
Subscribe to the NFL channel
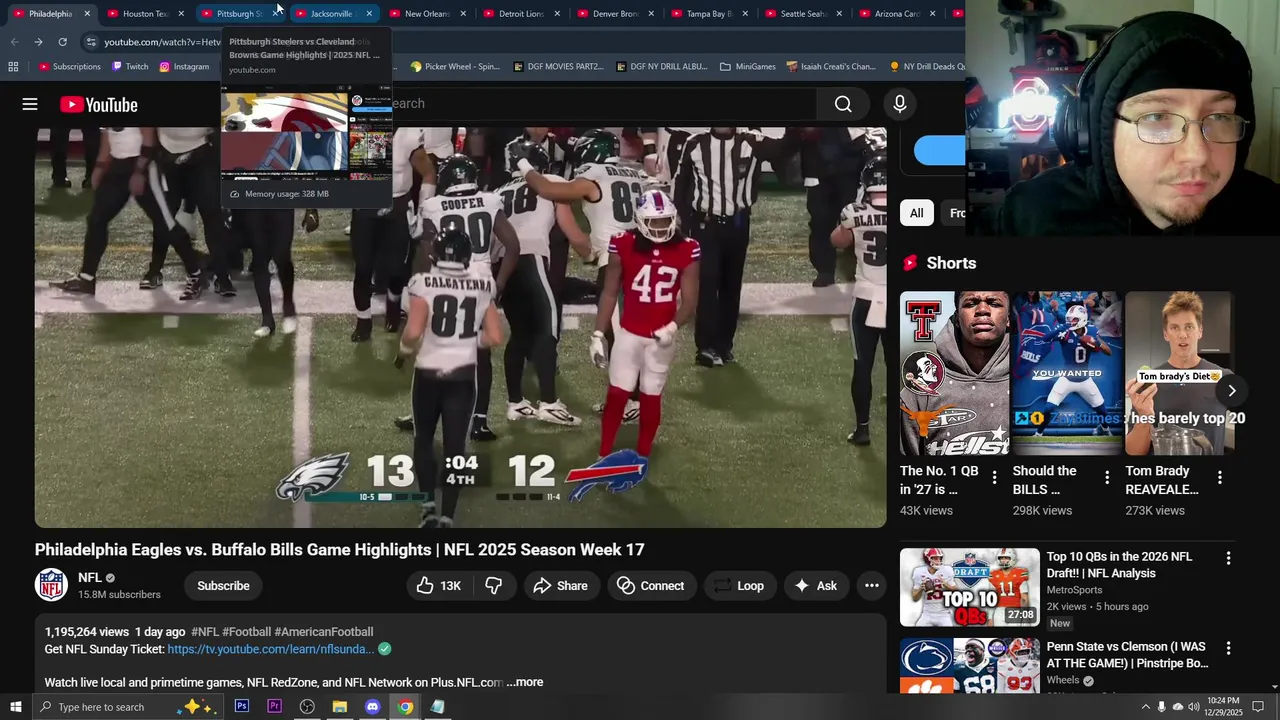click(223, 586)
